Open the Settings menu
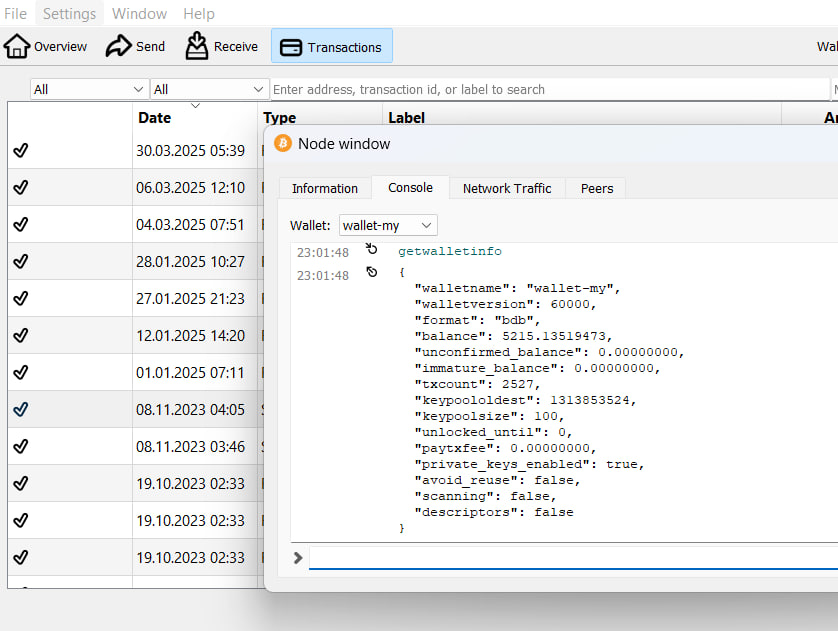This screenshot has width=838, height=631. 69,13
